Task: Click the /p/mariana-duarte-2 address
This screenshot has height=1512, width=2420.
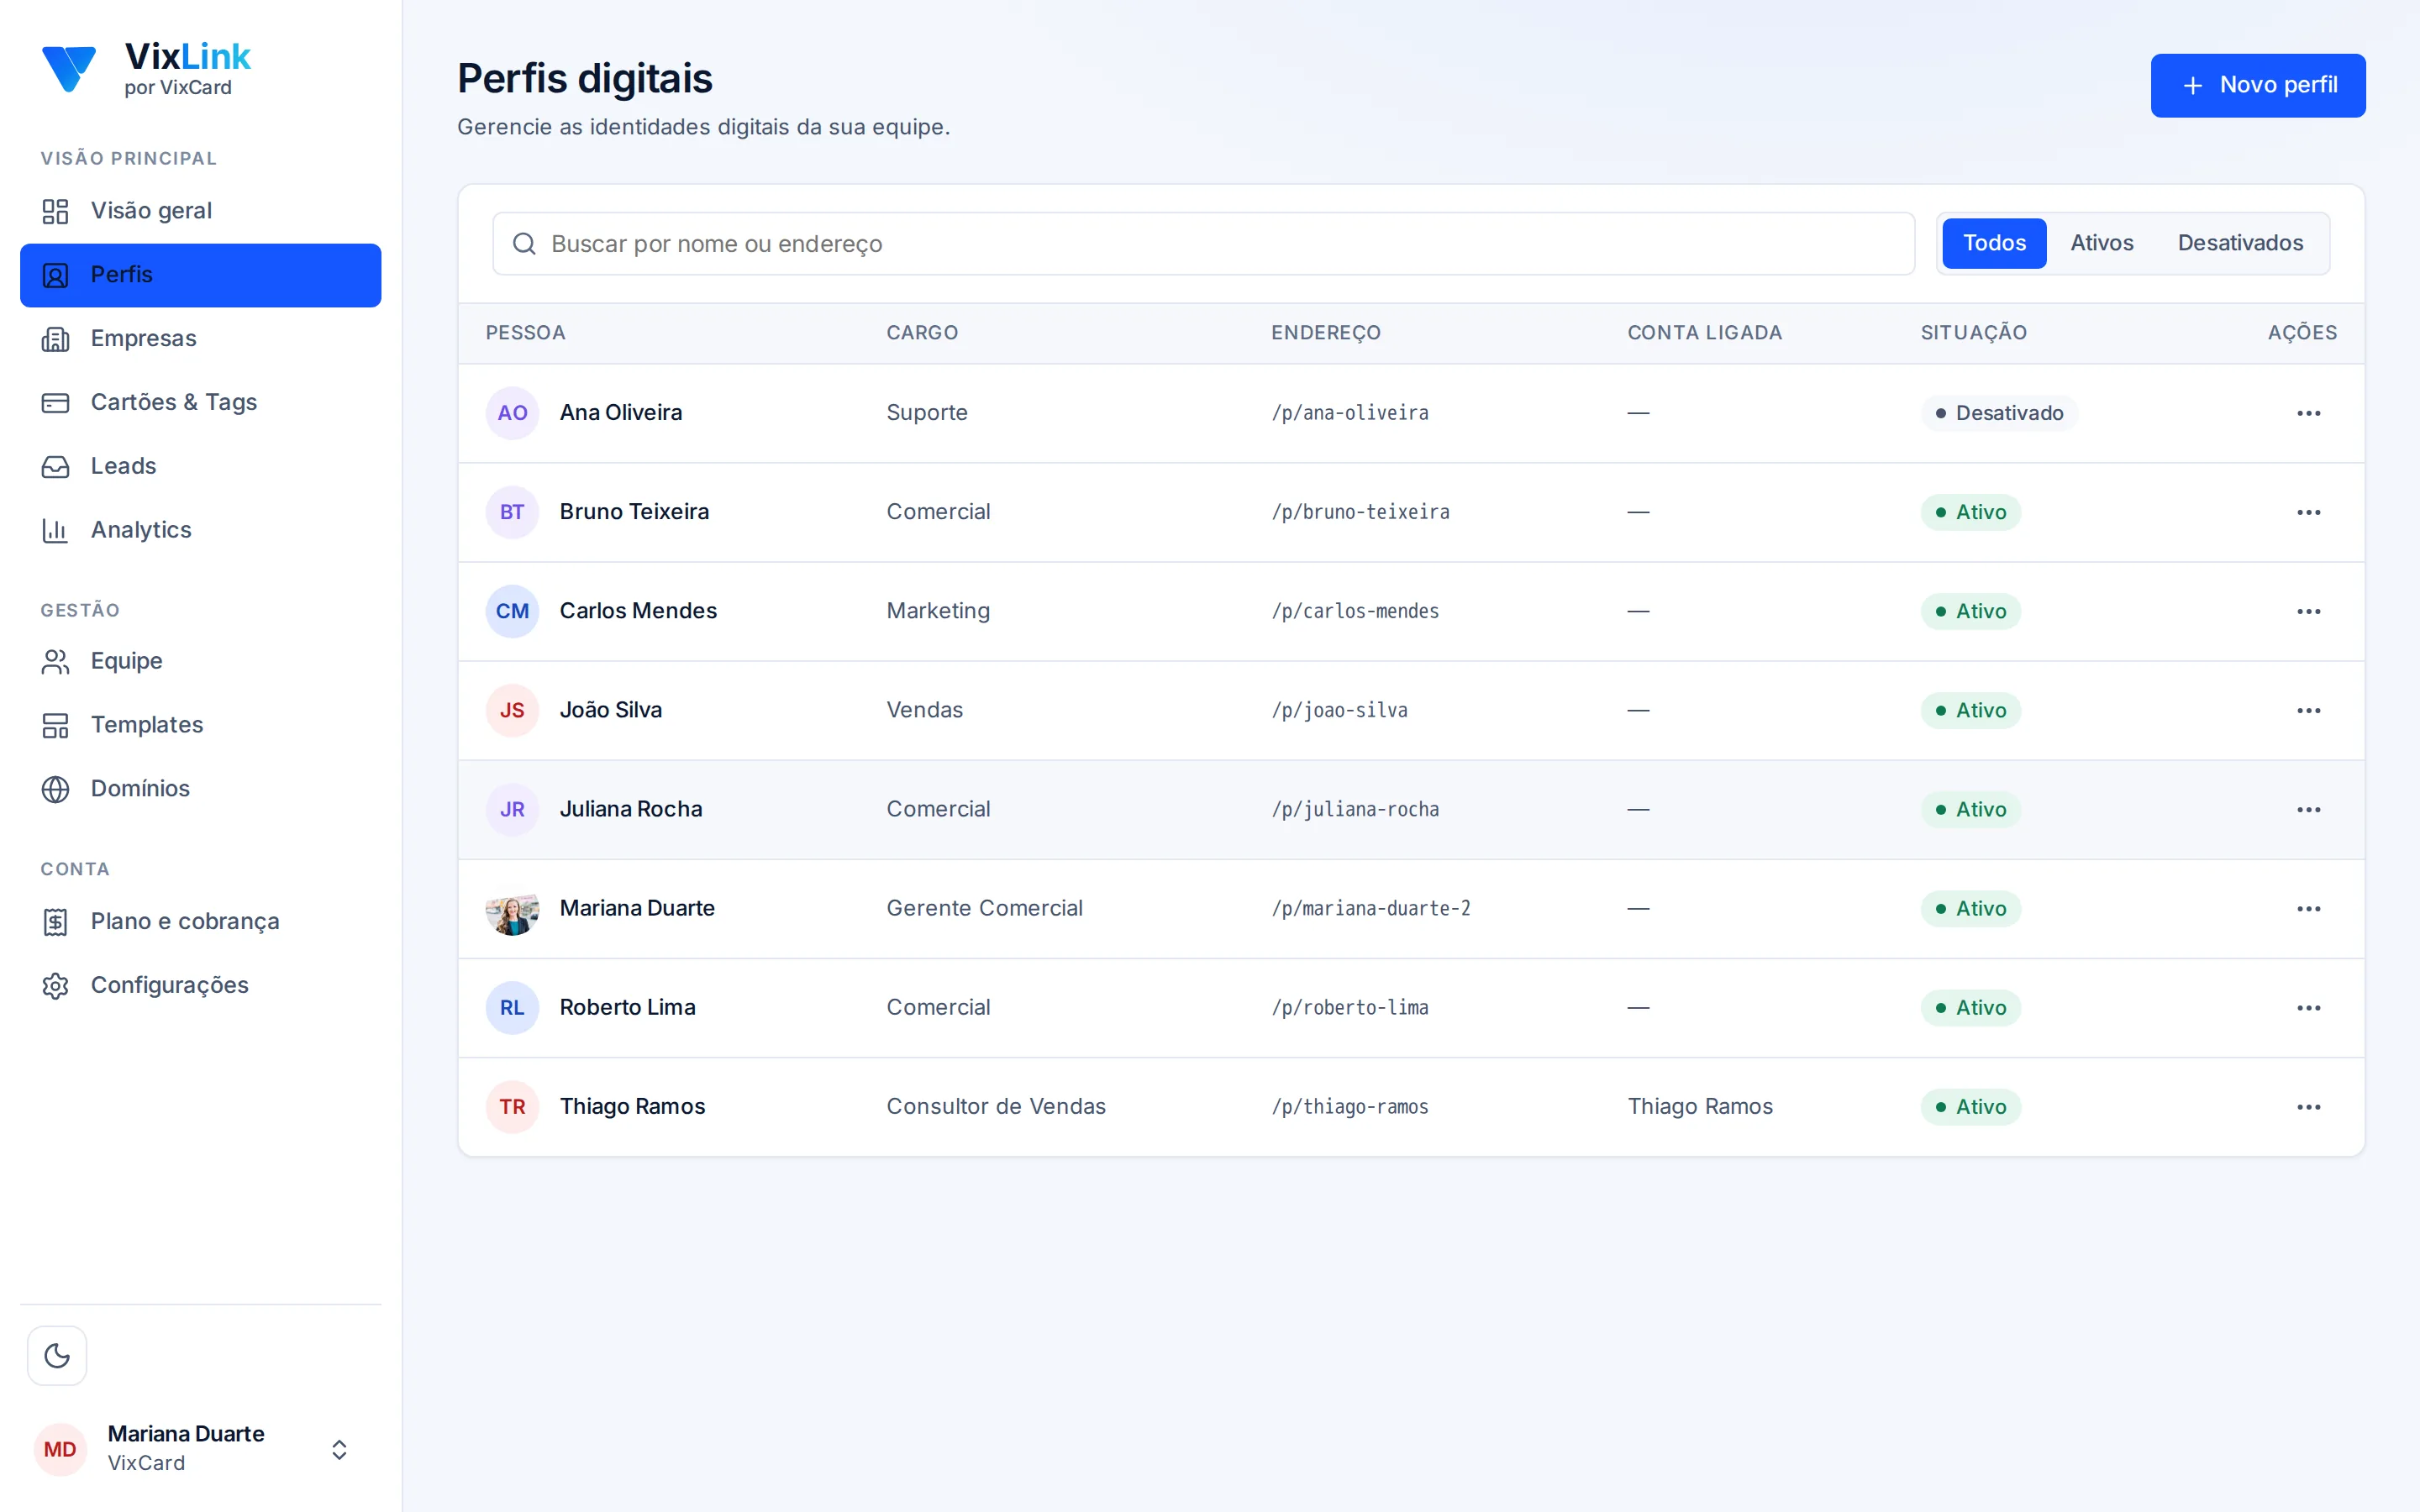Action: [x=1370, y=908]
